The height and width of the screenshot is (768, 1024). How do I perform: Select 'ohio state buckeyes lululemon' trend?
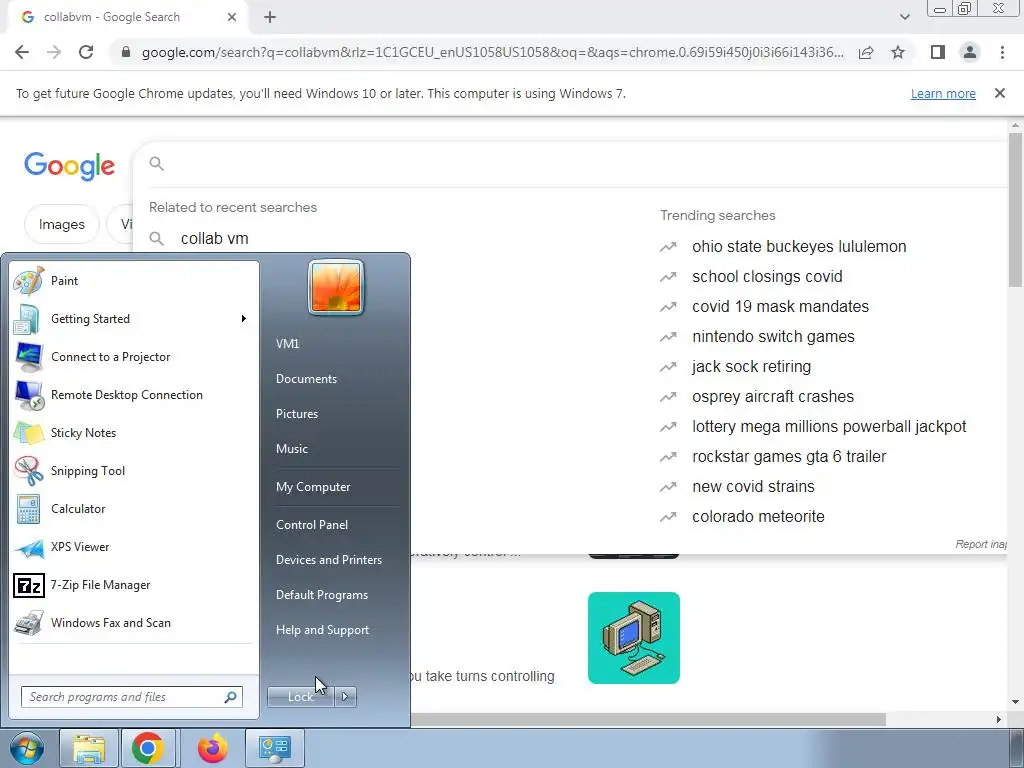pos(799,246)
